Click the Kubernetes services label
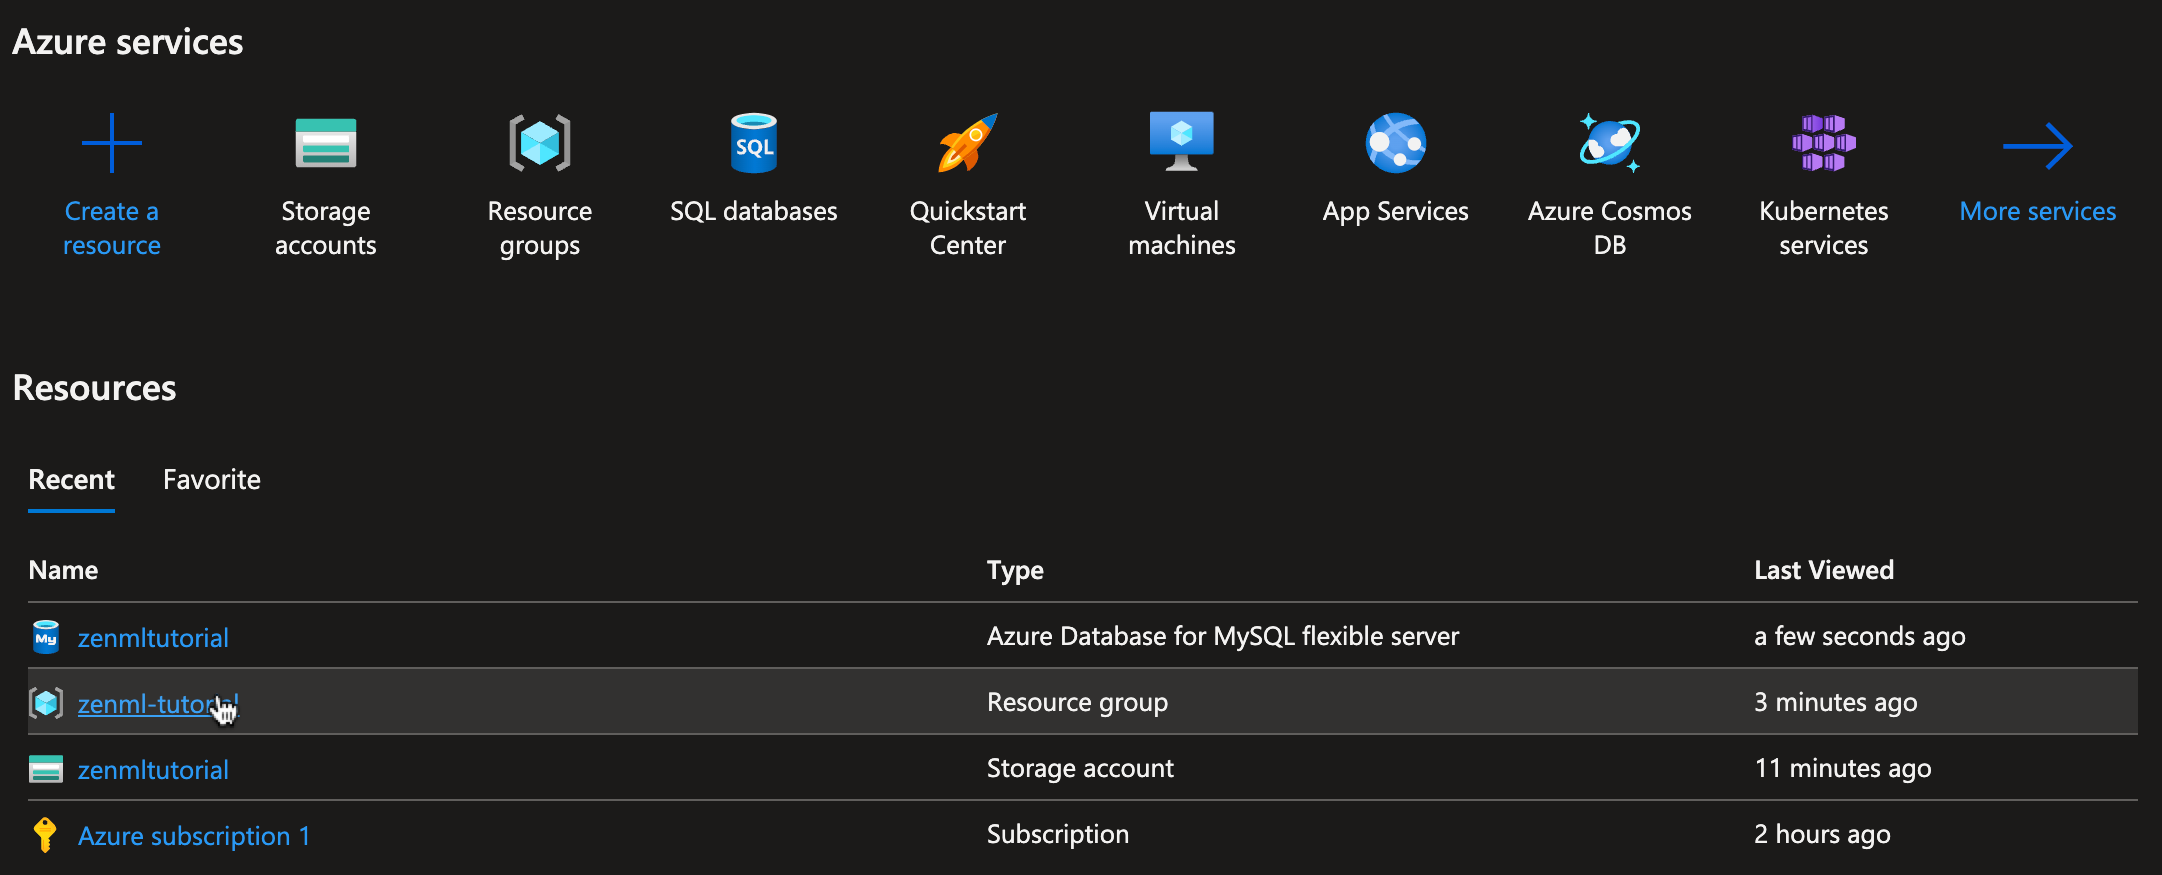 pos(1824,228)
